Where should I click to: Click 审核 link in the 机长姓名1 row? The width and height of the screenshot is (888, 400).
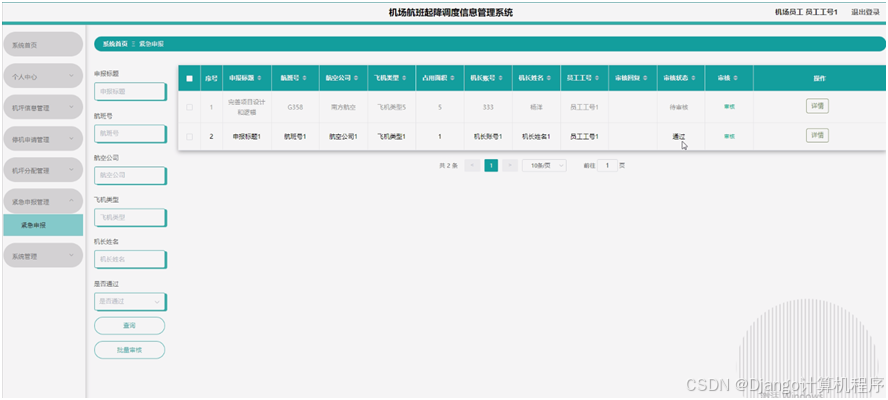729,137
